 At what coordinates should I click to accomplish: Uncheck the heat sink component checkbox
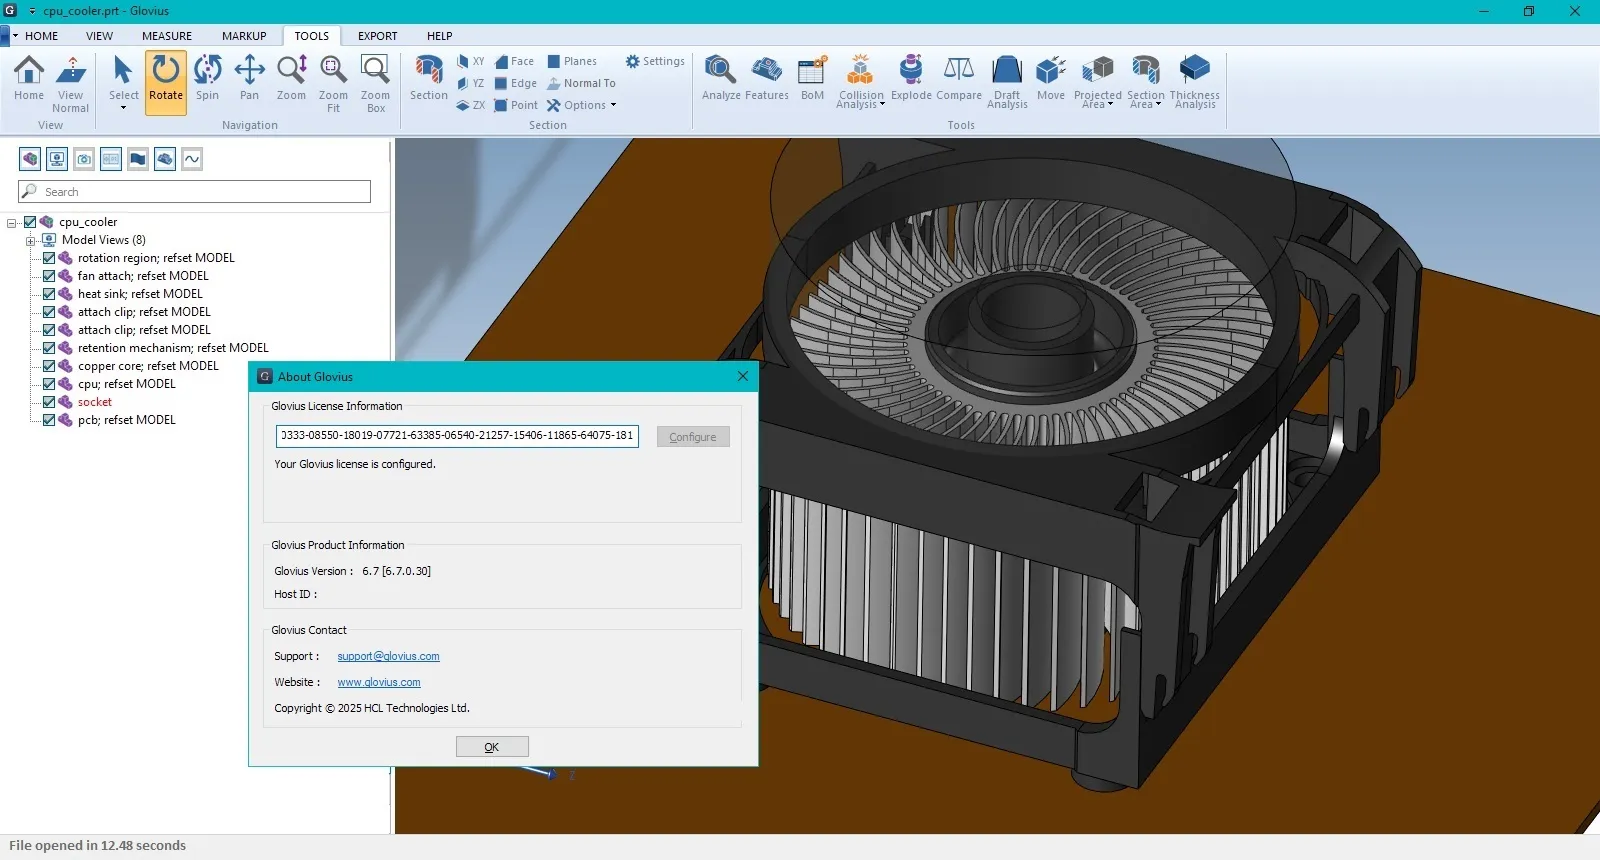tap(48, 294)
